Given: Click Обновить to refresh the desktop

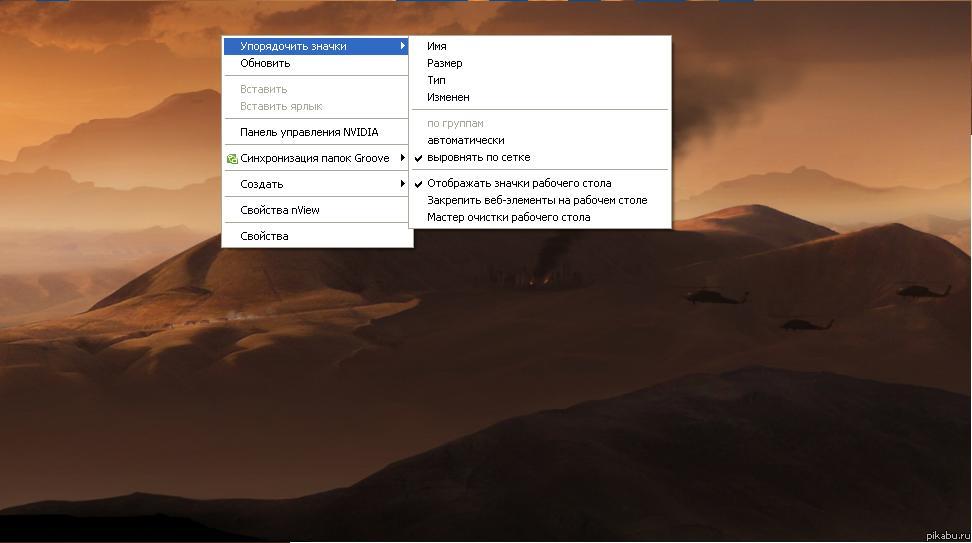Looking at the screenshot, I should click(265, 63).
